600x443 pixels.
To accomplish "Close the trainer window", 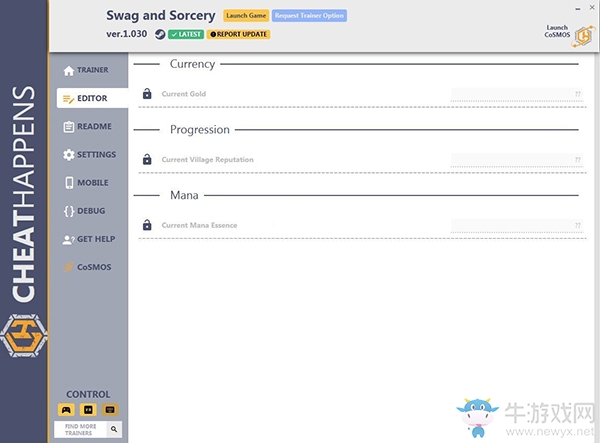I will point(592,7).
